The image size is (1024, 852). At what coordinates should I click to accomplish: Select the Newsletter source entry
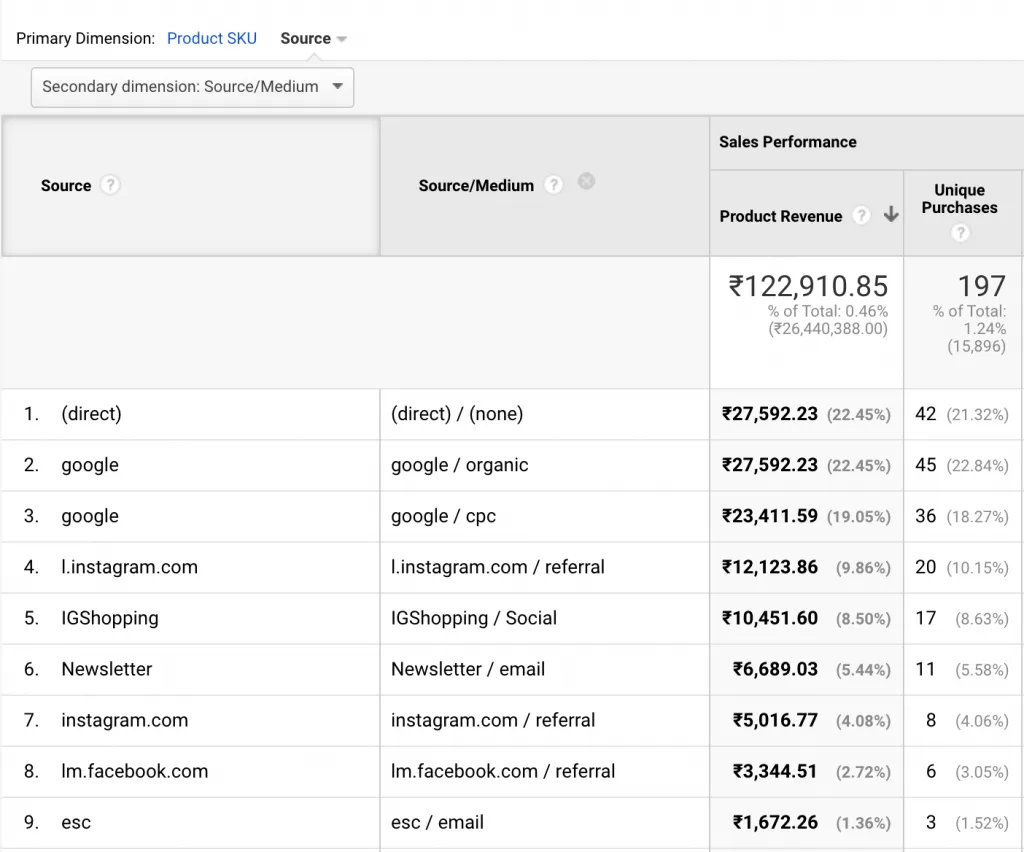(x=106, y=669)
